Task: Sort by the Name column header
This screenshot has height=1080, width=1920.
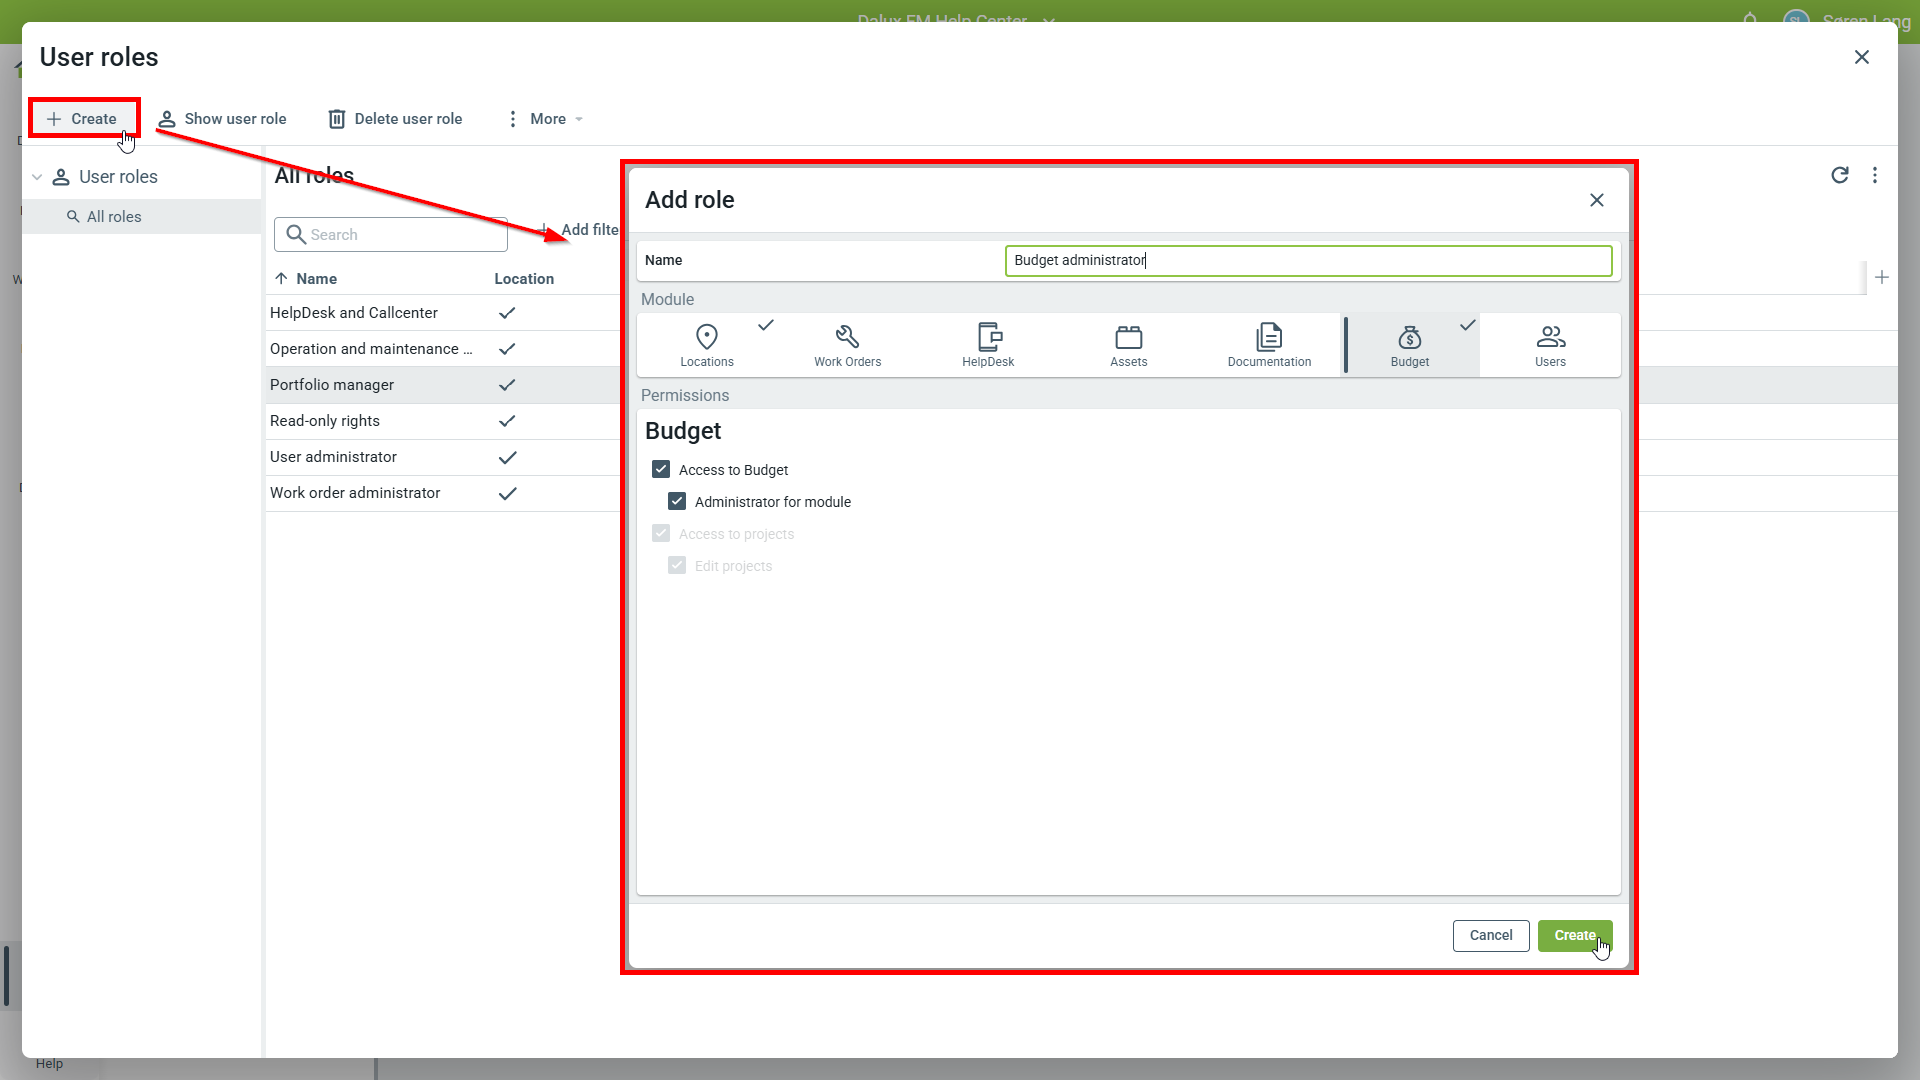Action: (x=316, y=279)
